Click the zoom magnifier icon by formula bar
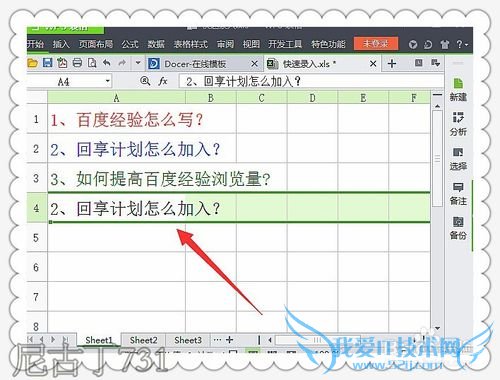 [x=145, y=81]
